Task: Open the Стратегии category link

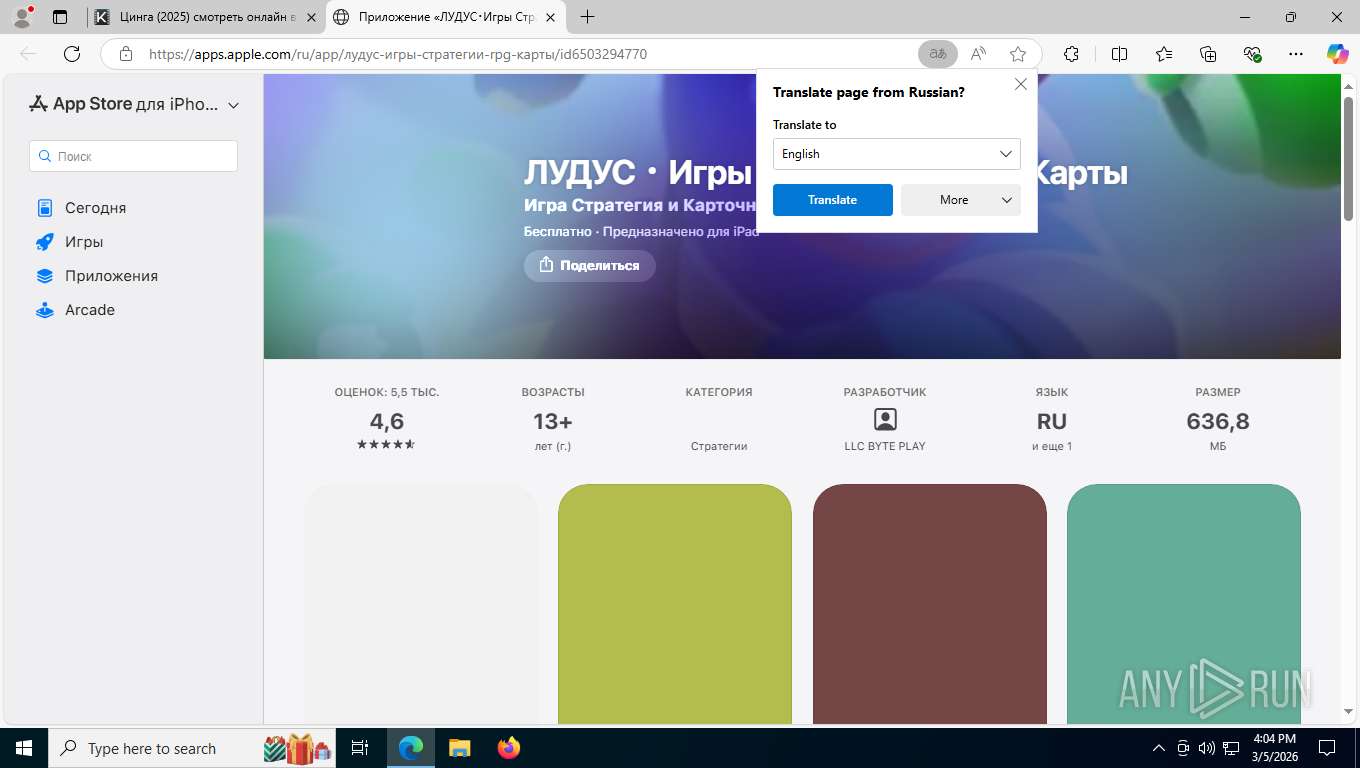Action: [x=719, y=446]
